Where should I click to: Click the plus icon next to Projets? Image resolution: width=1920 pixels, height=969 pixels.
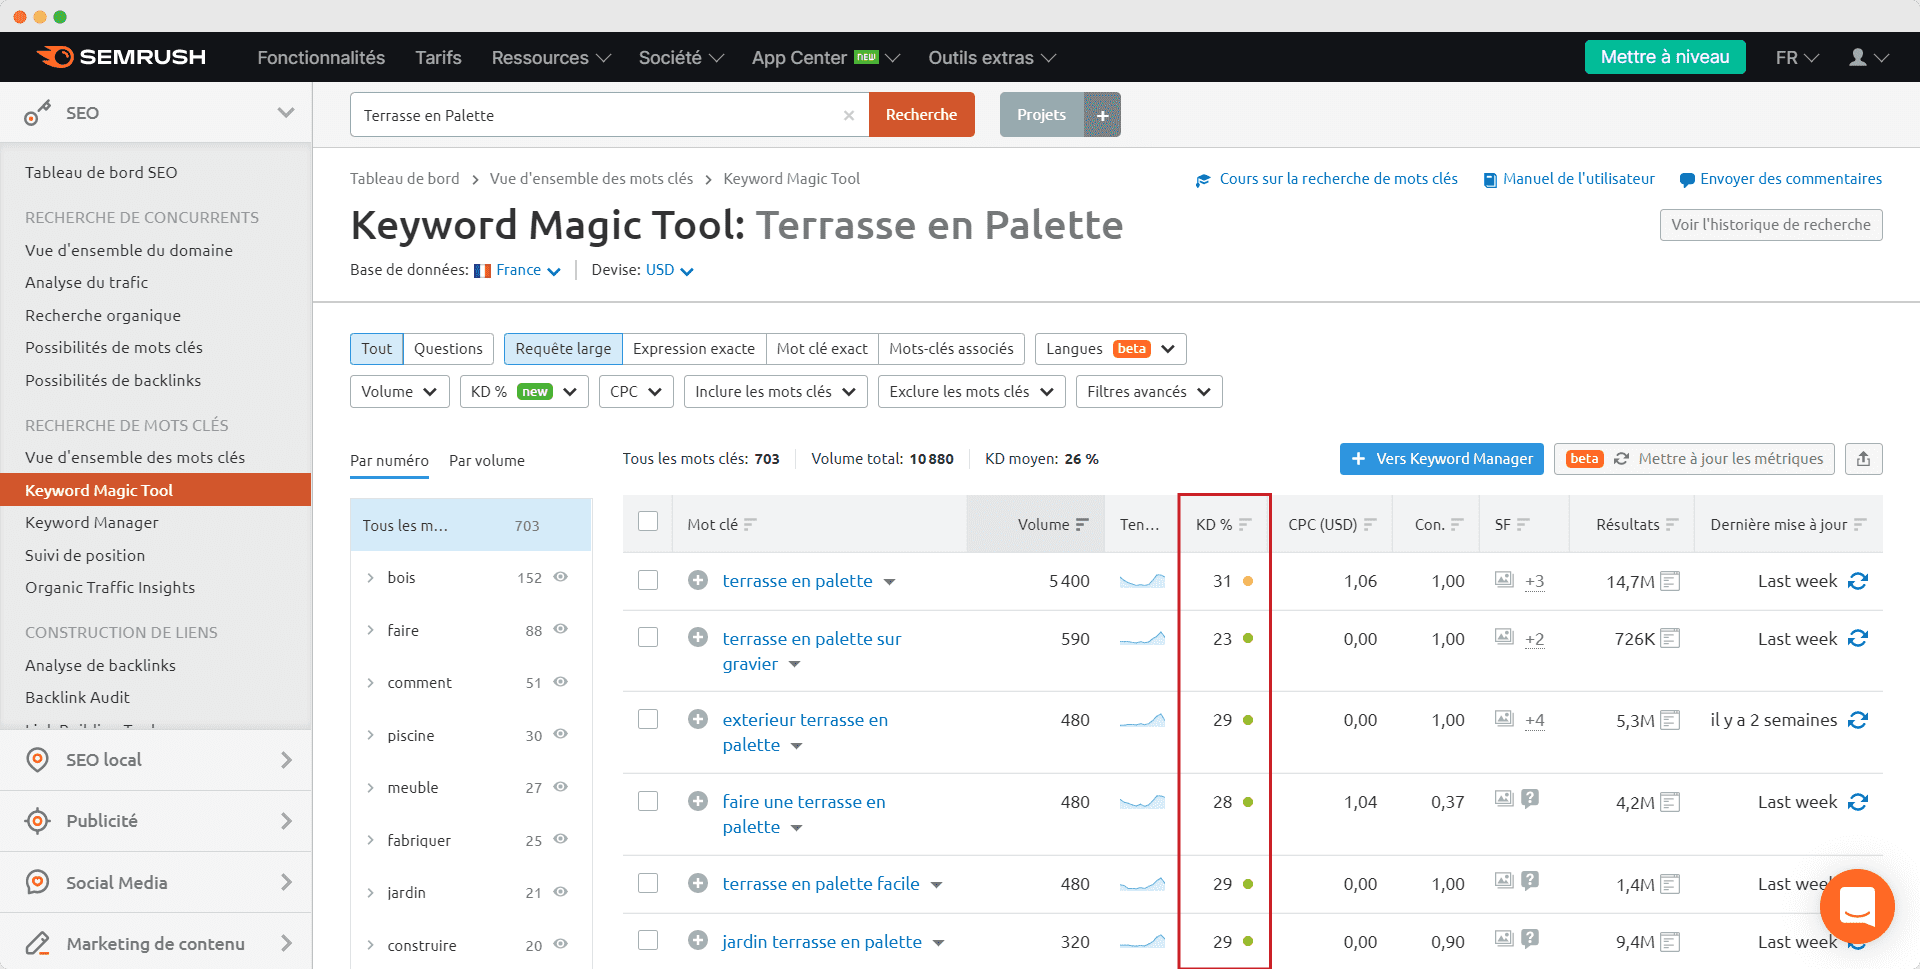pyautogui.click(x=1102, y=115)
